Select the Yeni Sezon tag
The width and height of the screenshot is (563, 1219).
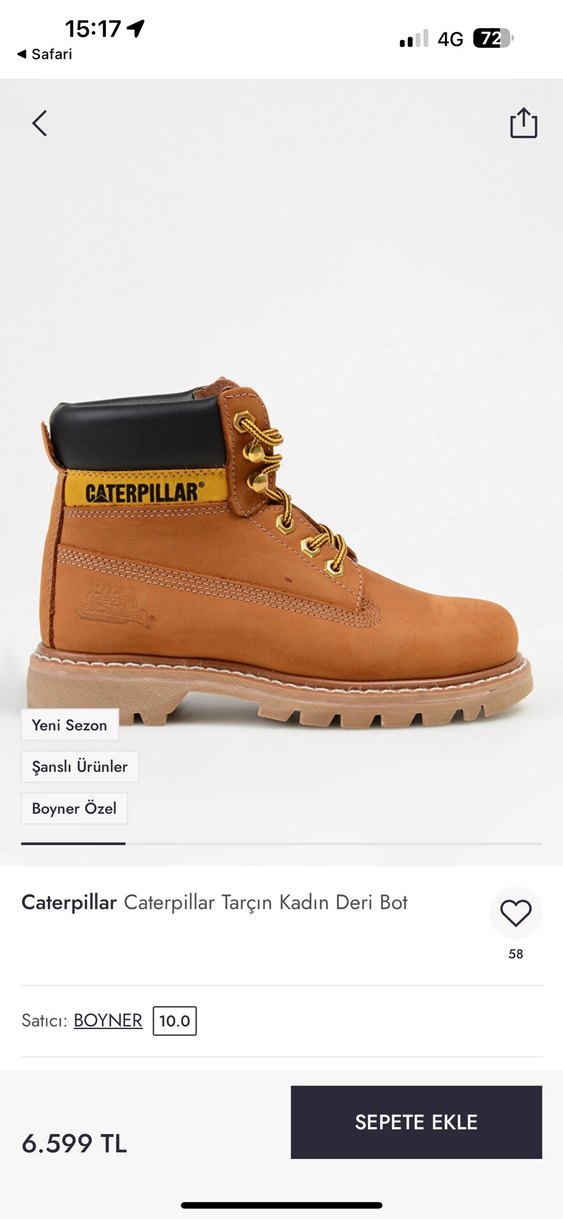(x=69, y=725)
